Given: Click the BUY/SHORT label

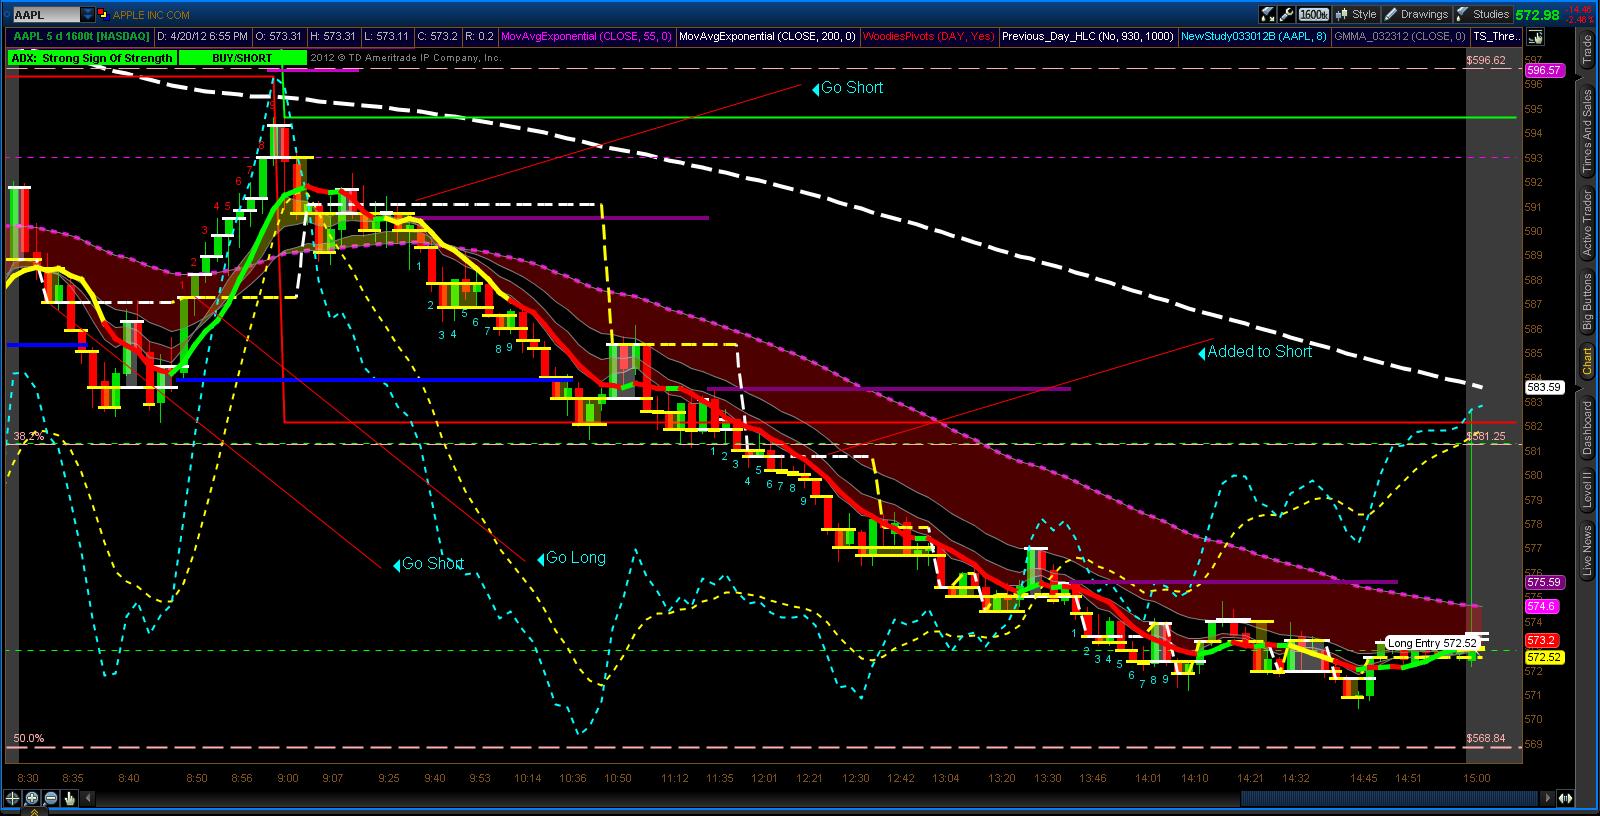Looking at the screenshot, I should pos(242,58).
